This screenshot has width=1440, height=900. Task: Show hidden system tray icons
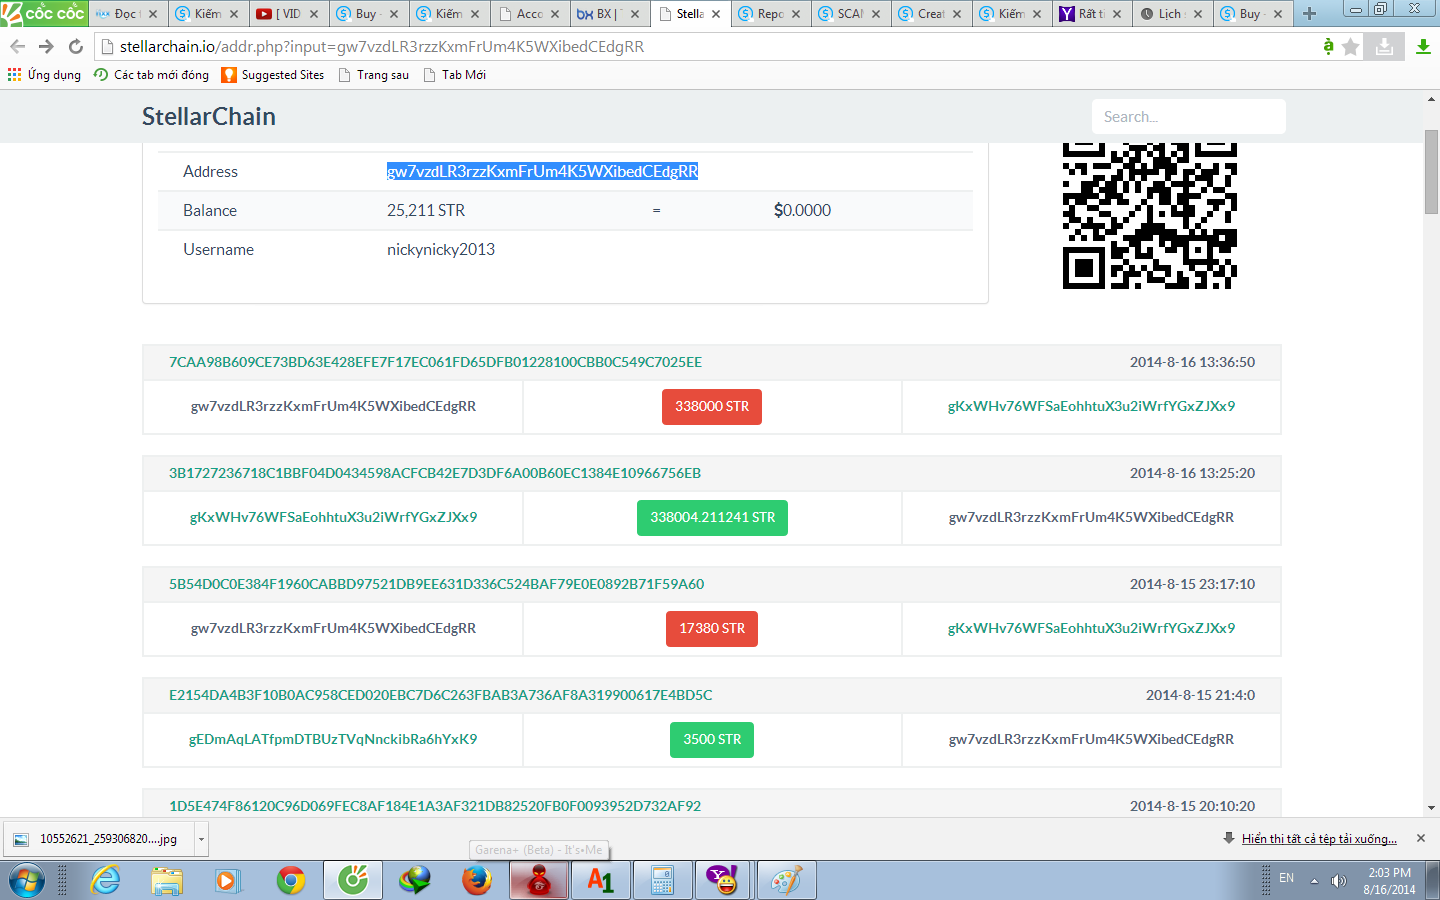1314,881
